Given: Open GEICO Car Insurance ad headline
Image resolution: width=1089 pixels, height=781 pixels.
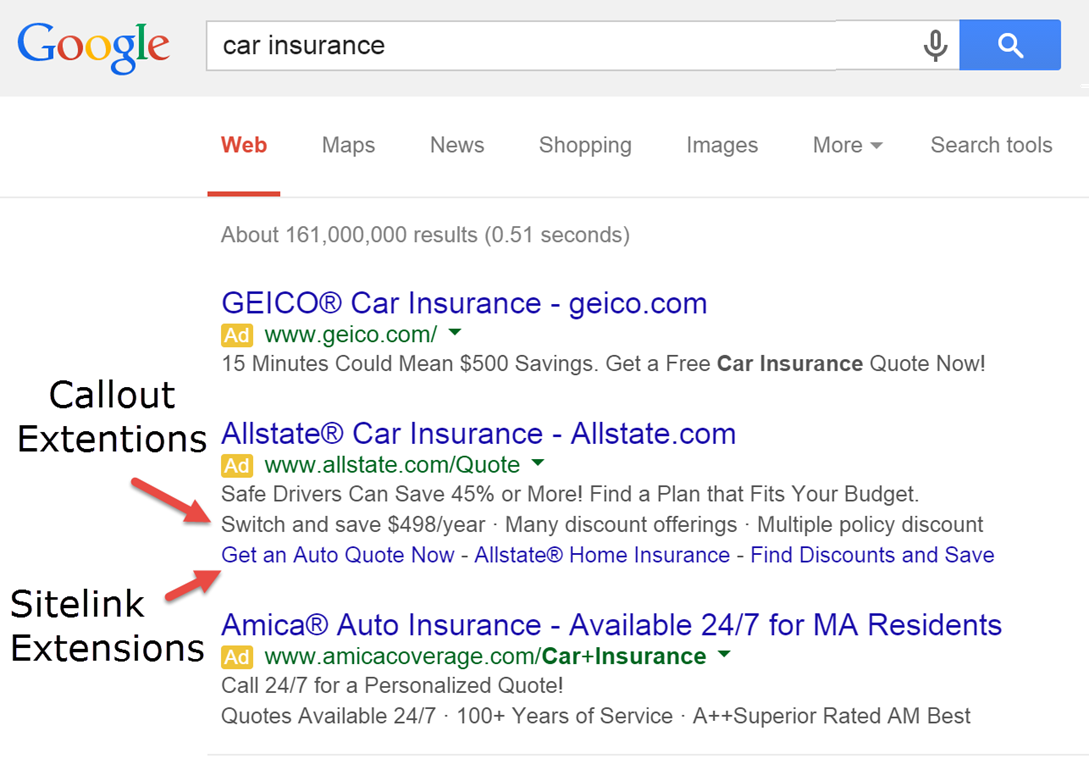Looking at the screenshot, I should tap(464, 303).
